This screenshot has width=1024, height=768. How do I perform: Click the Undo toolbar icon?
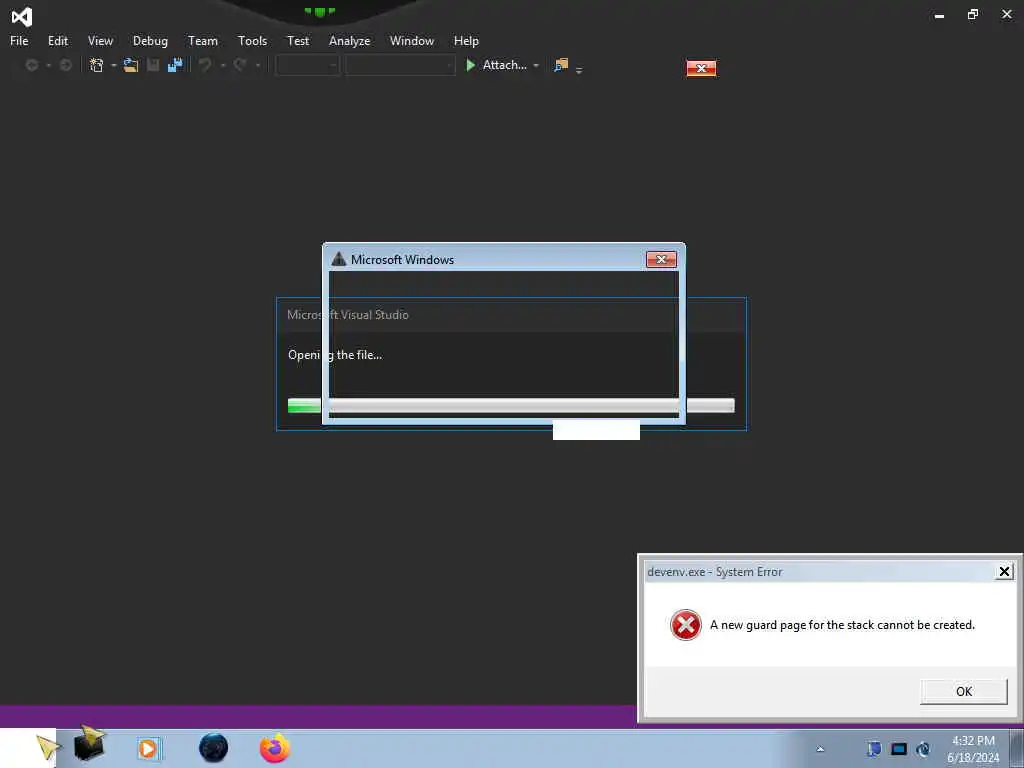(205, 65)
